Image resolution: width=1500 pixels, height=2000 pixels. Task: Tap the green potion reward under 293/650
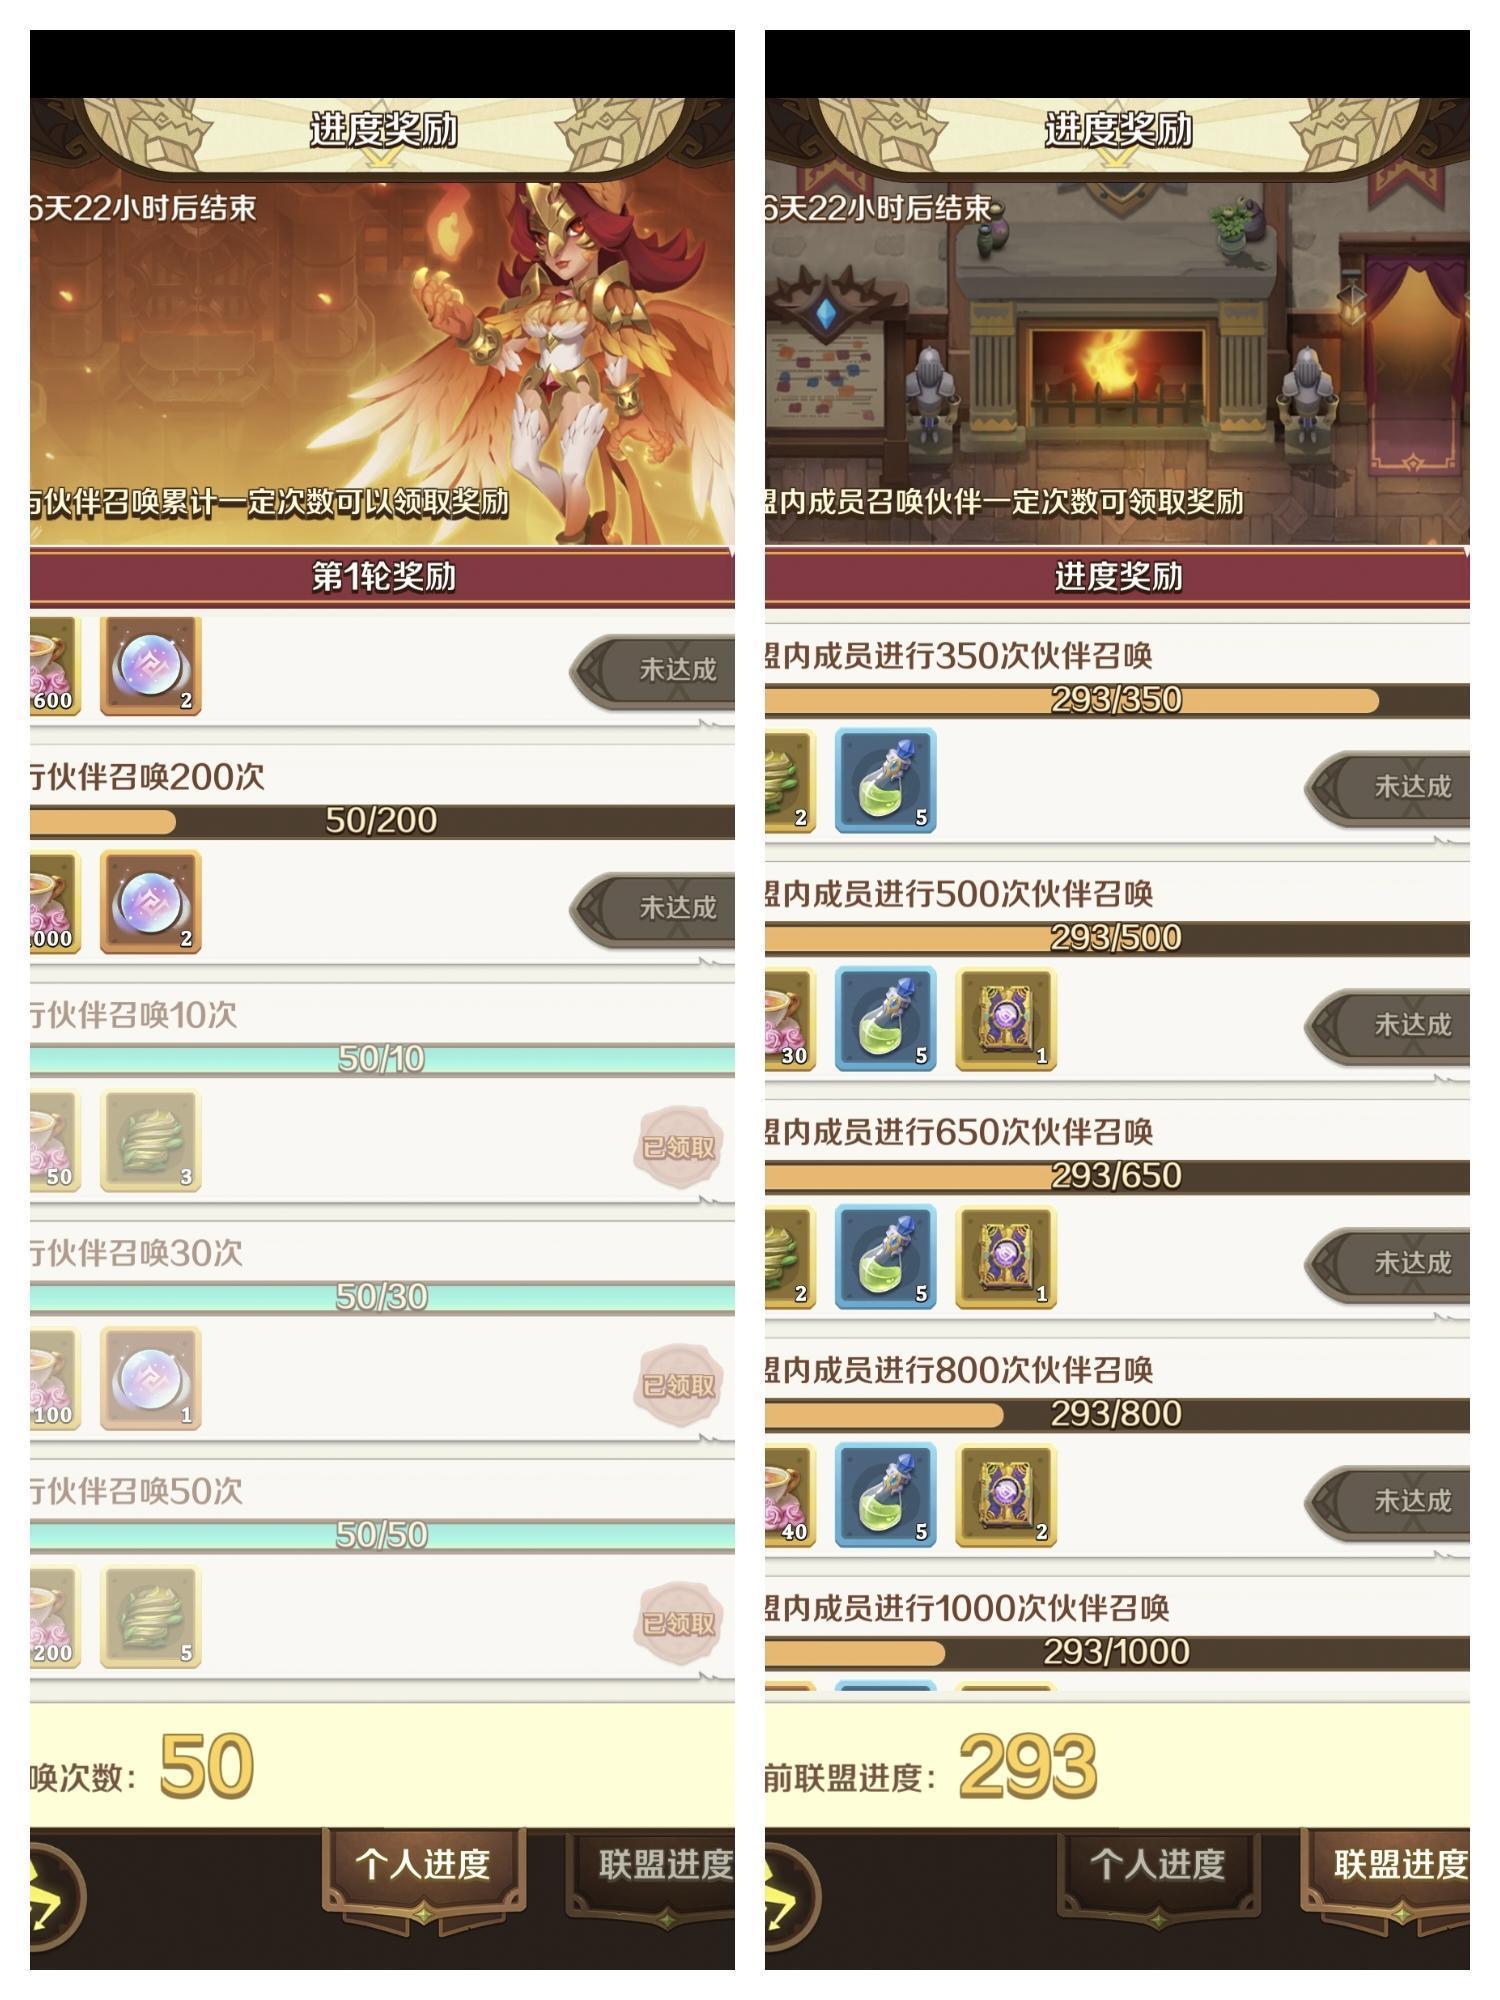(885, 1257)
